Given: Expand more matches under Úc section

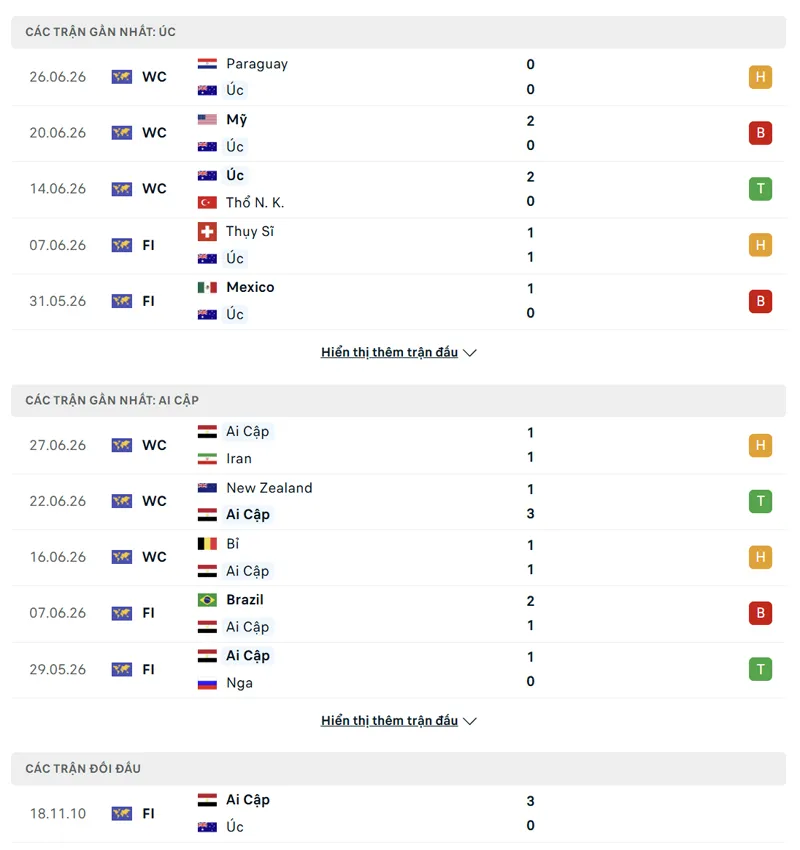Looking at the screenshot, I should pyautogui.click(x=398, y=352).
